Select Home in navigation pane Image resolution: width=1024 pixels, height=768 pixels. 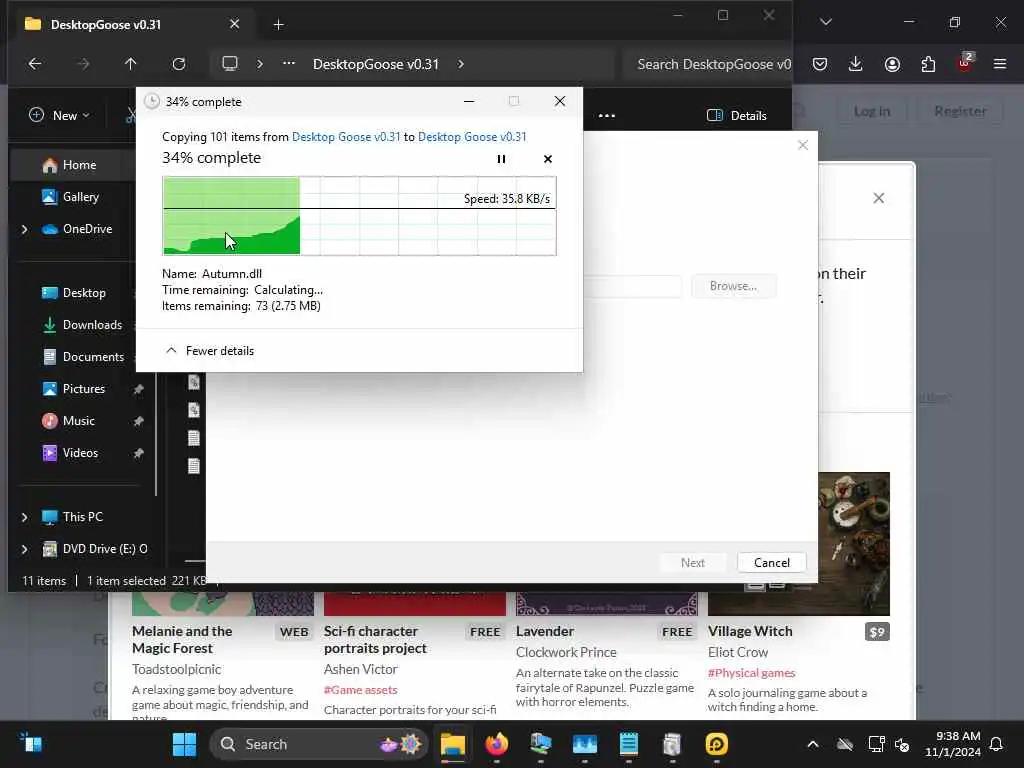coord(79,165)
